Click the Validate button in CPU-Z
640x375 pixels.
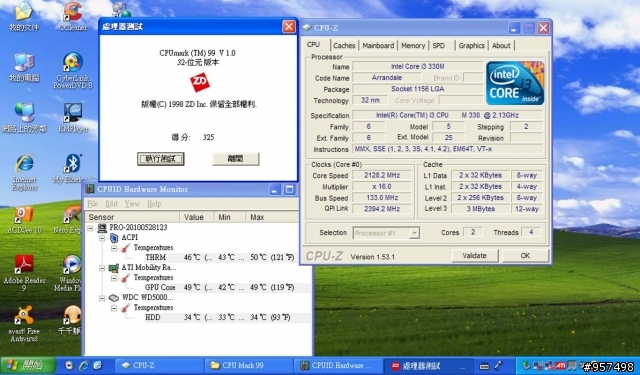[x=475, y=256]
